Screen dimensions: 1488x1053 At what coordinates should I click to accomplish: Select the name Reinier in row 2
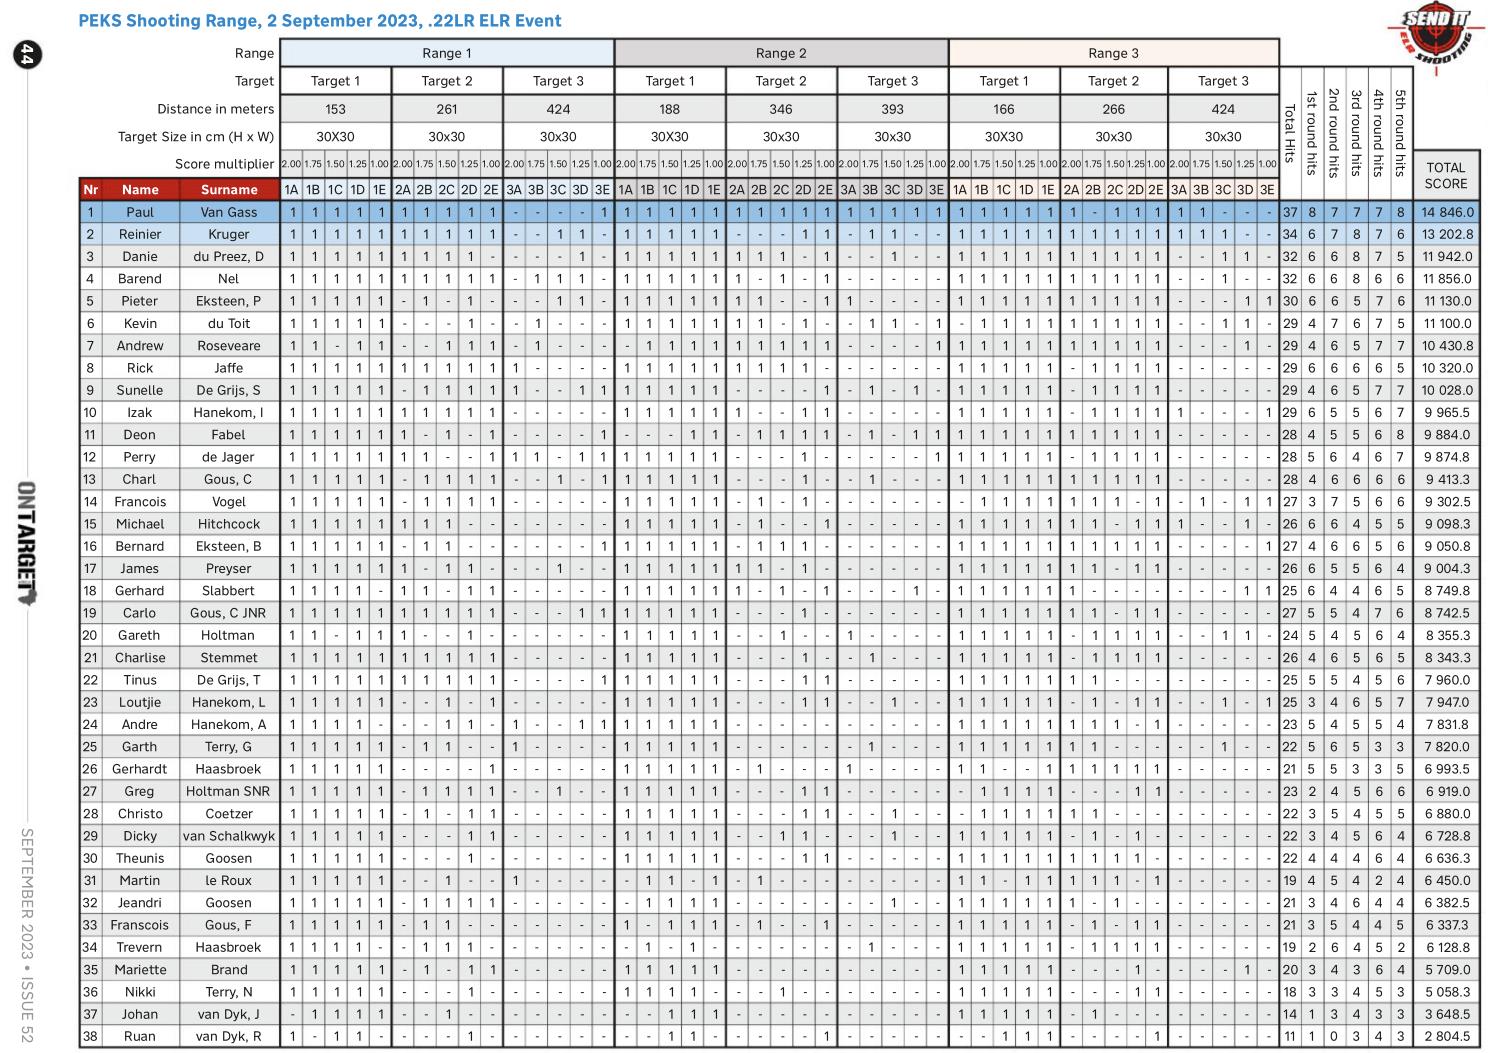point(140,234)
